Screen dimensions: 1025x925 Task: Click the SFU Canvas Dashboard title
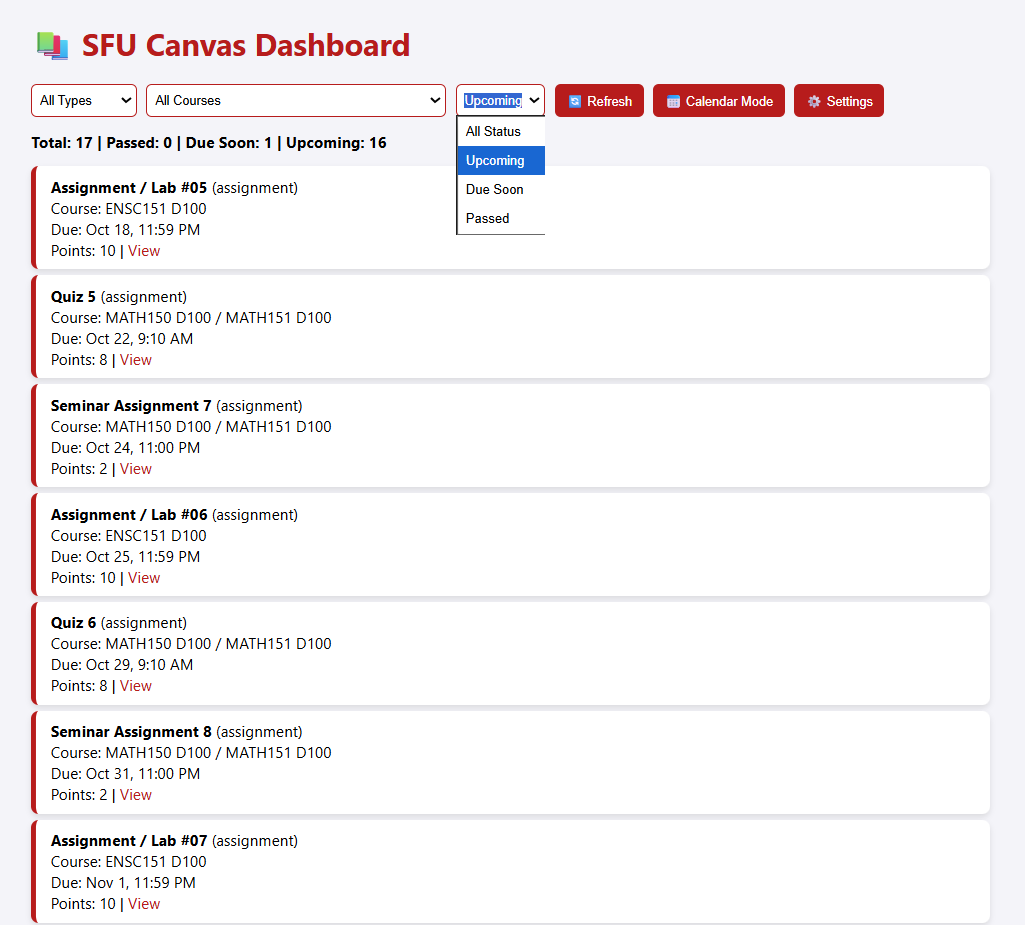[246, 46]
